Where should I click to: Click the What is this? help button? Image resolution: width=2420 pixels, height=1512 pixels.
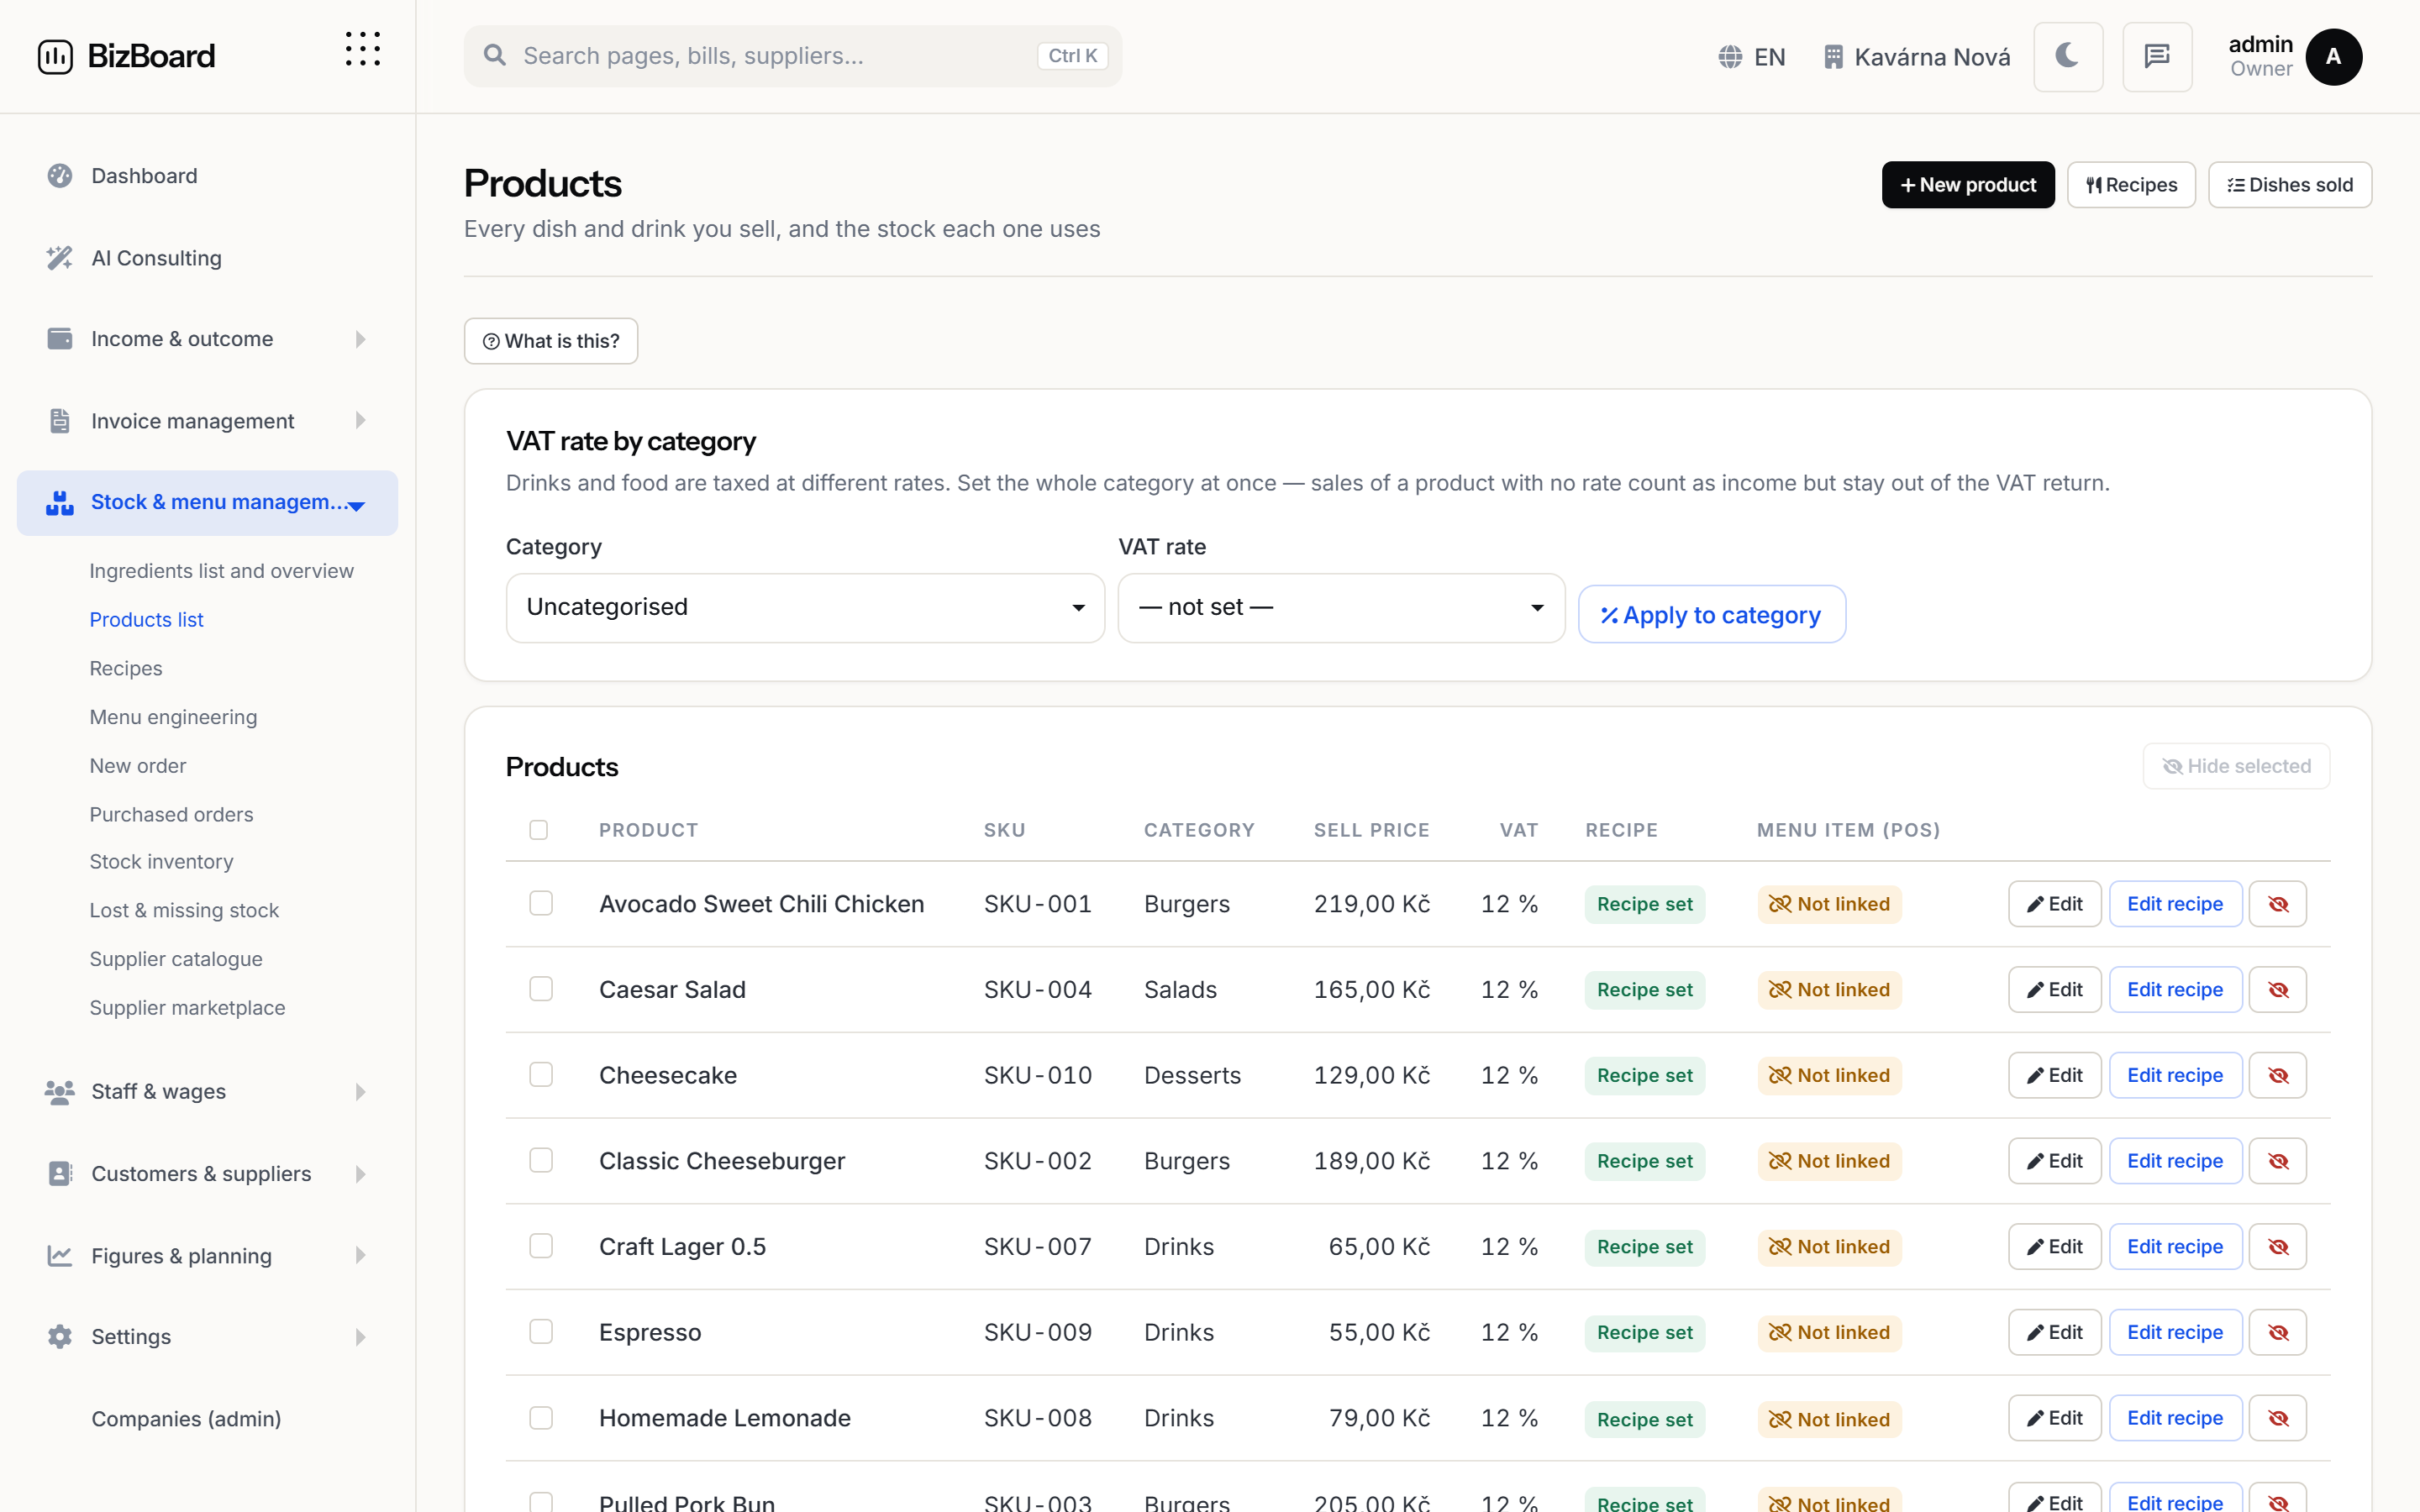[x=551, y=341]
